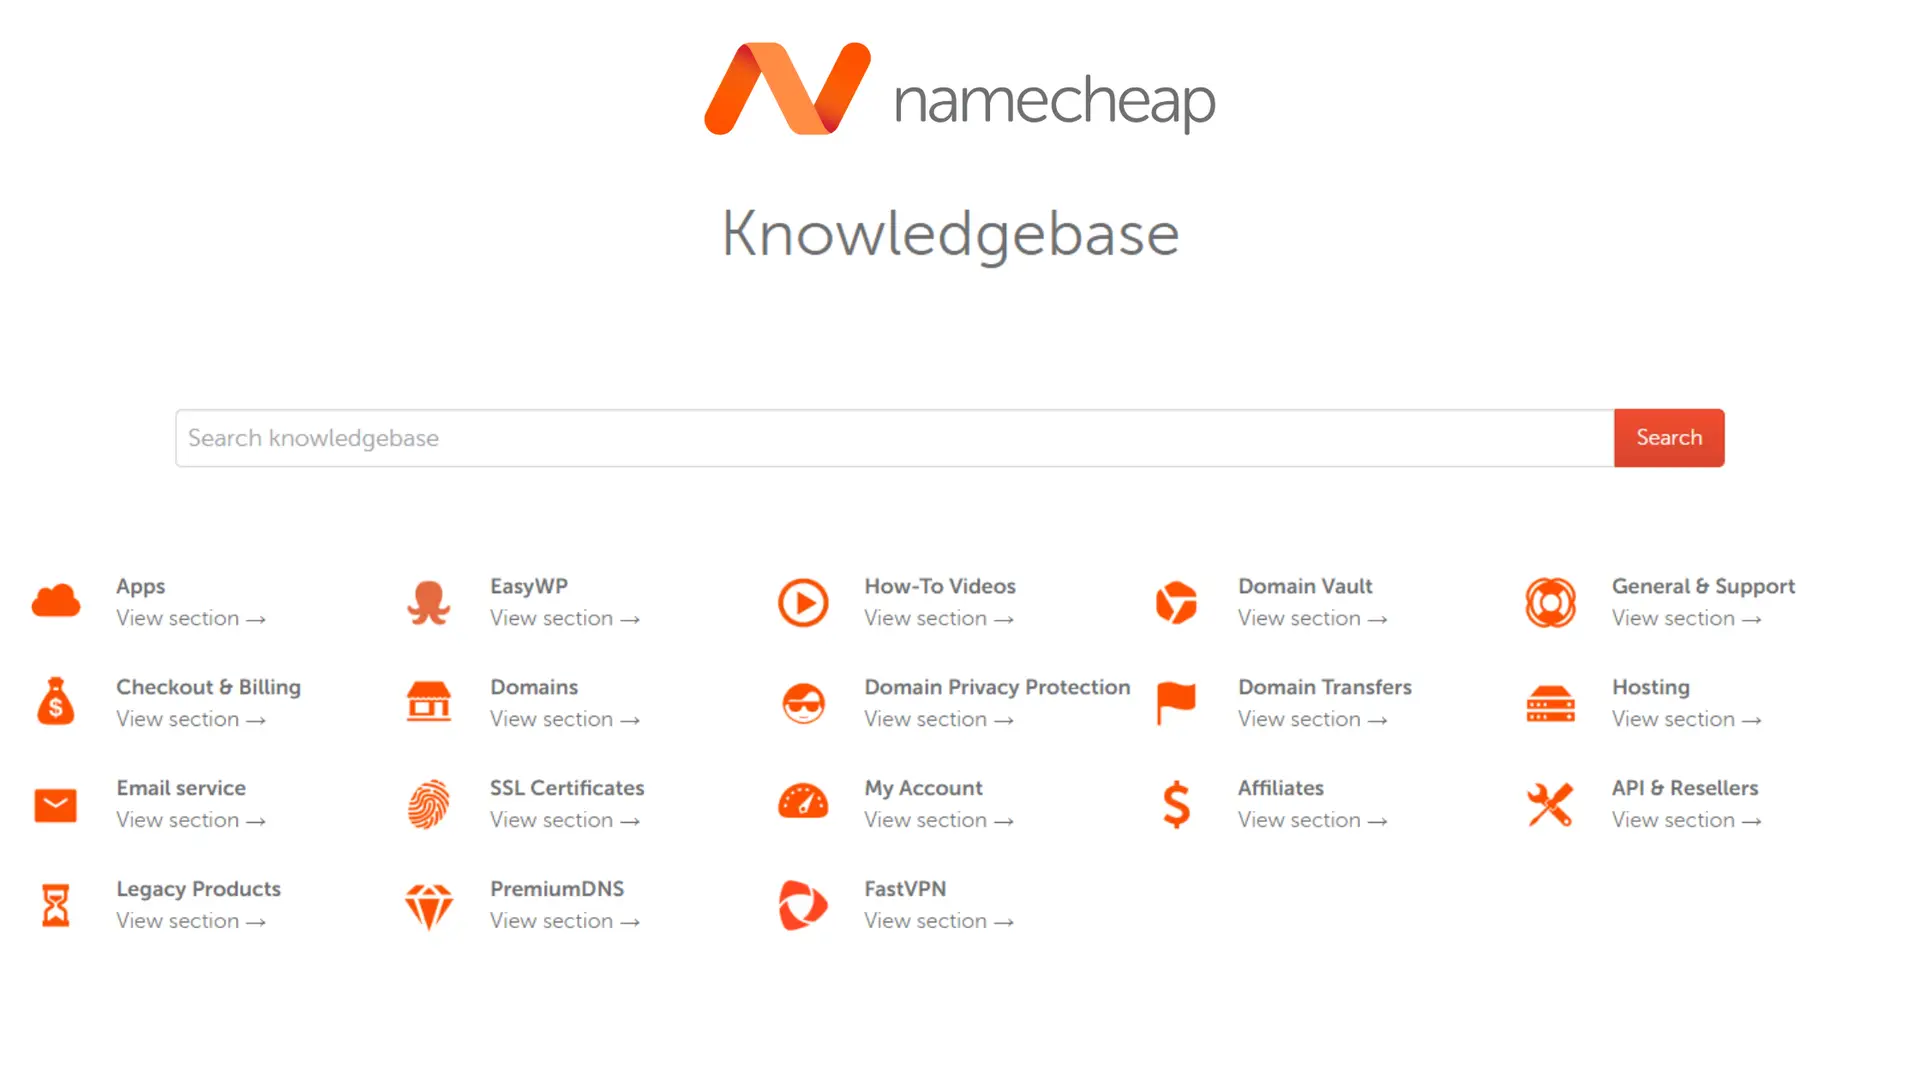Select the Domain Privacy Protection face icon
The width and height of the screenshot is (1920, 1080).
click(803, 703)
